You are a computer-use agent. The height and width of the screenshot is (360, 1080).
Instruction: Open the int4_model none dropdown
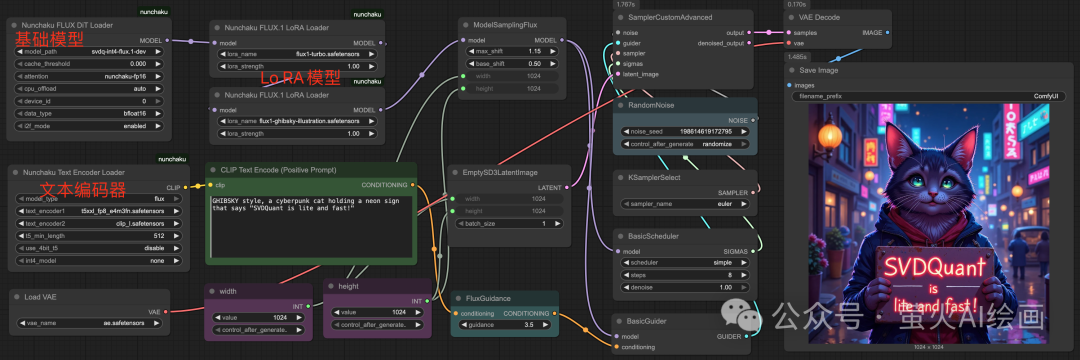pos(98,260)
